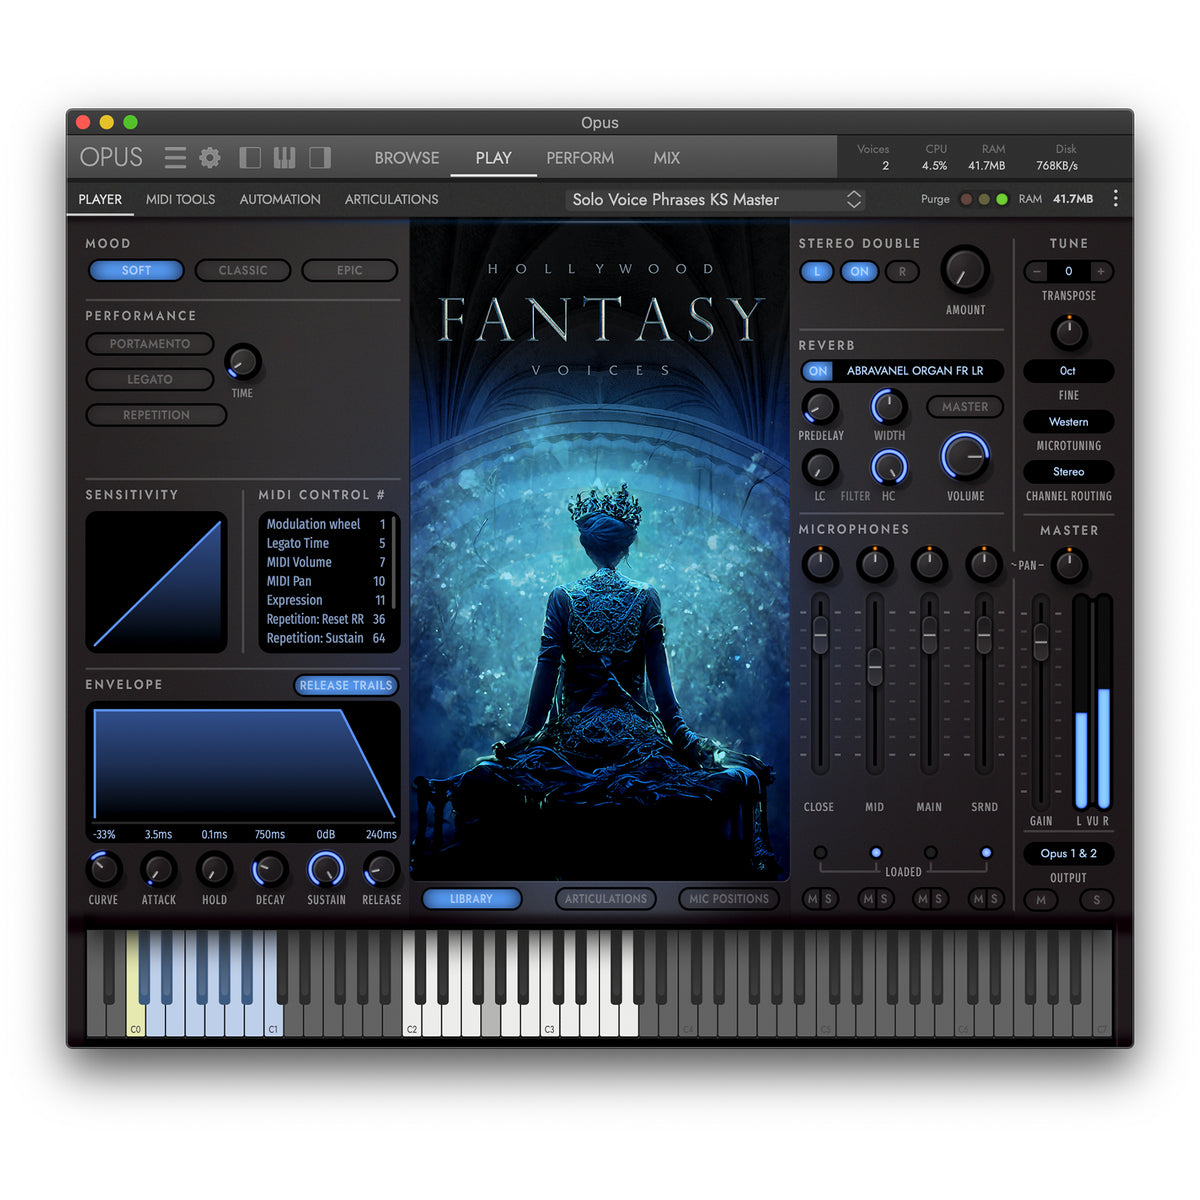Click the reverb Master button

(x=964, y=407)
